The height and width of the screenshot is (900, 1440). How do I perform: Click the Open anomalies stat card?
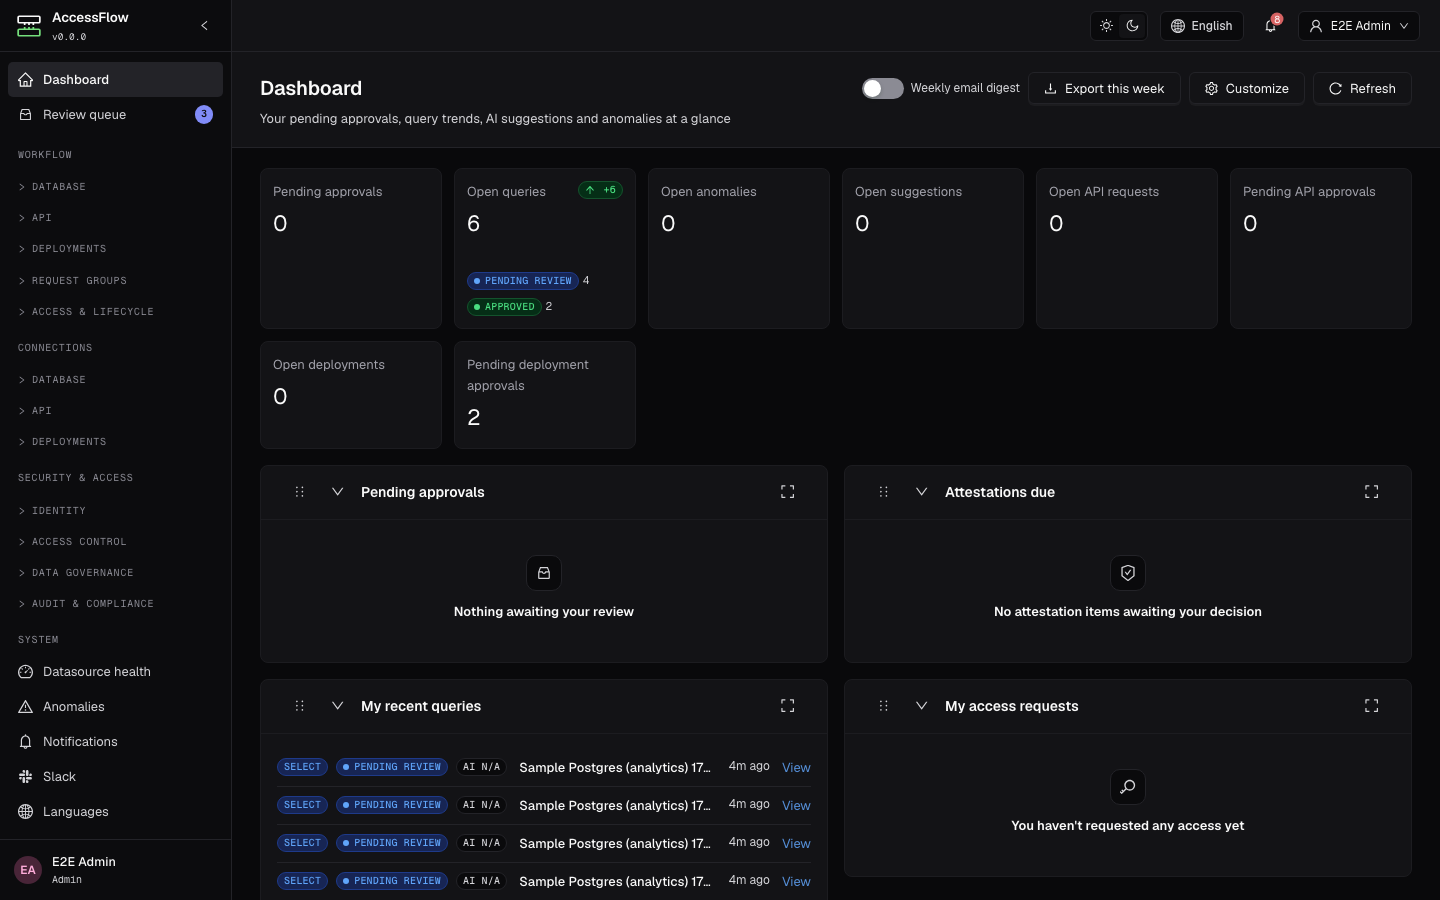click(x=739, y=248)
